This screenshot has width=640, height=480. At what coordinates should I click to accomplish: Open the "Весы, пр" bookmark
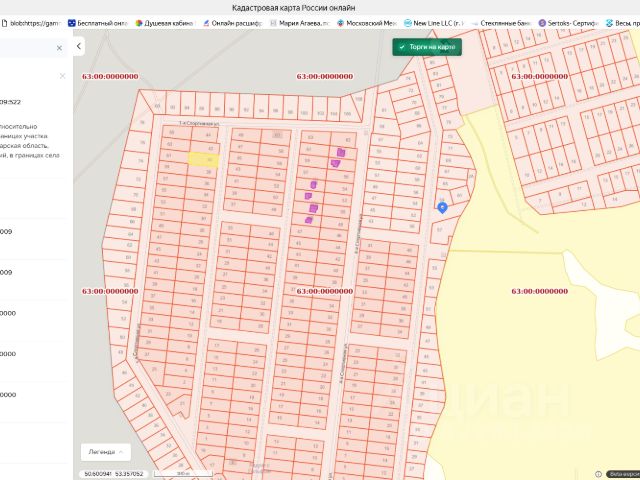coord(623,23)
